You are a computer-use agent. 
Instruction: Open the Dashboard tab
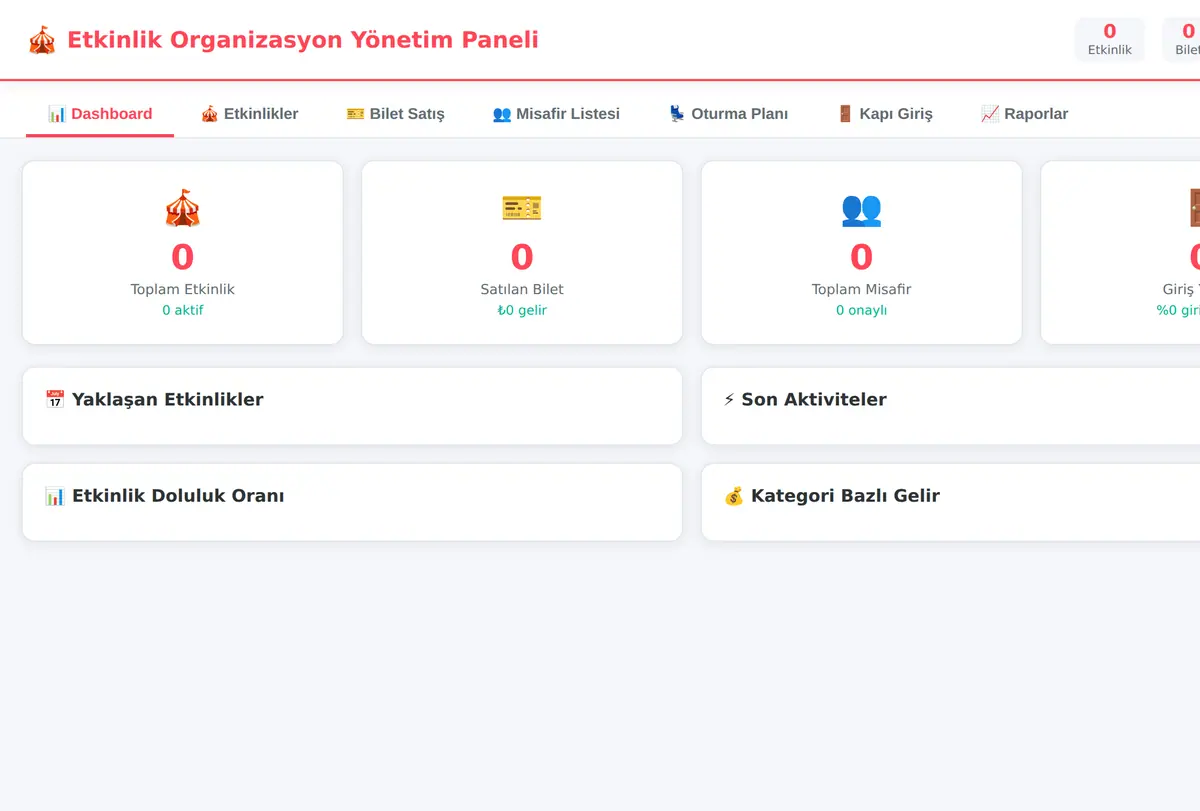pyautogui.click(x=100, y=114)
